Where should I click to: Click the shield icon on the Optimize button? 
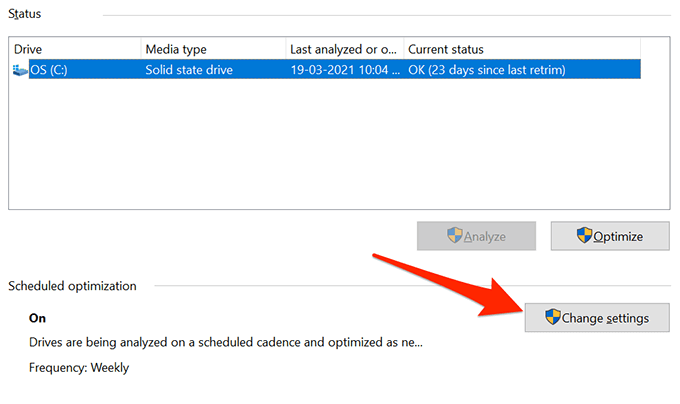click(x=585, y=236)
